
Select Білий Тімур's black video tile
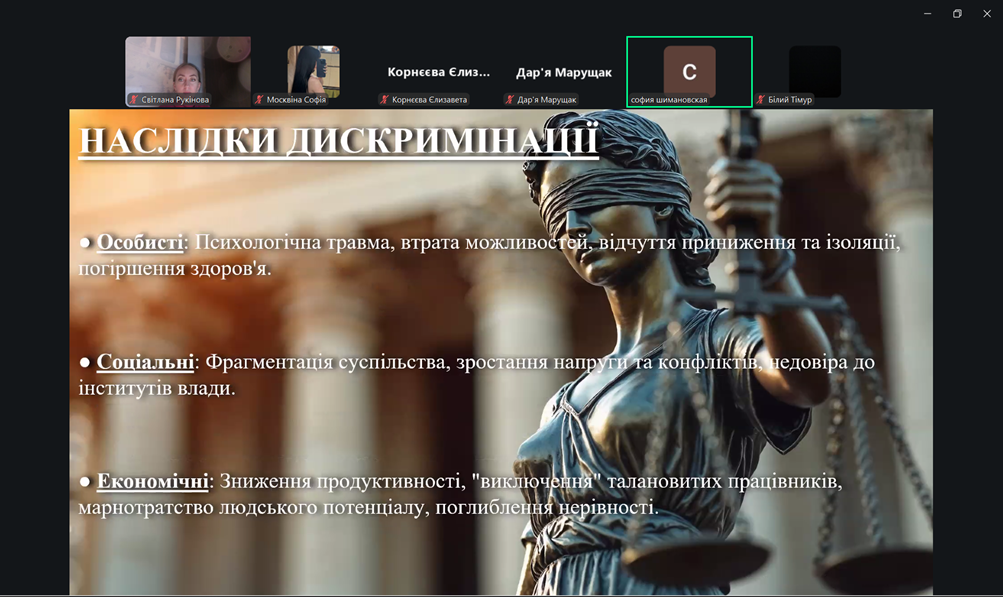814,70
